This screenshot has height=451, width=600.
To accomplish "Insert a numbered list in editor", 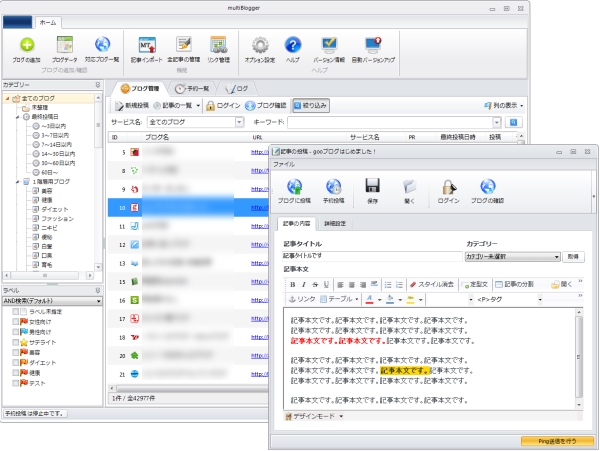I will pyautogui.click(x=399, y=284).
